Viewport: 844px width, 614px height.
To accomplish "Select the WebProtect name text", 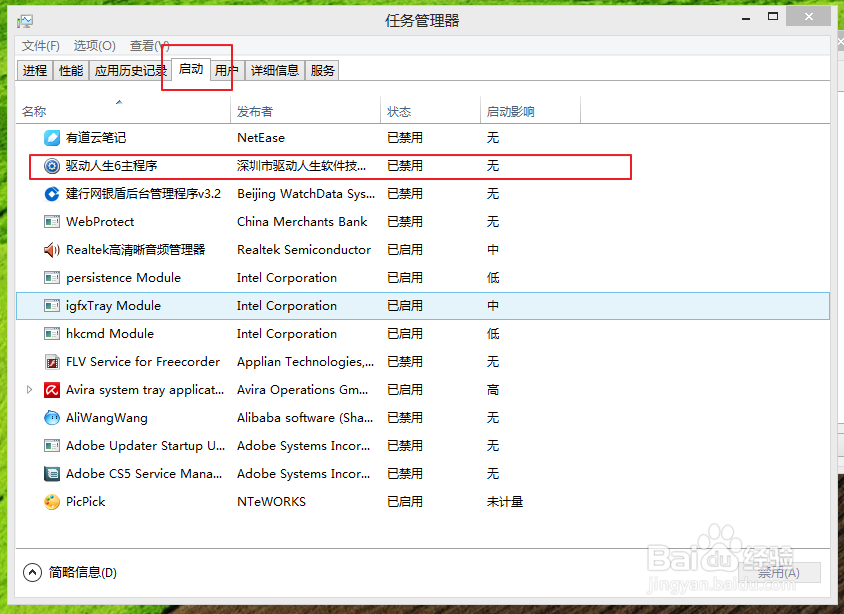I will point(100,222).
